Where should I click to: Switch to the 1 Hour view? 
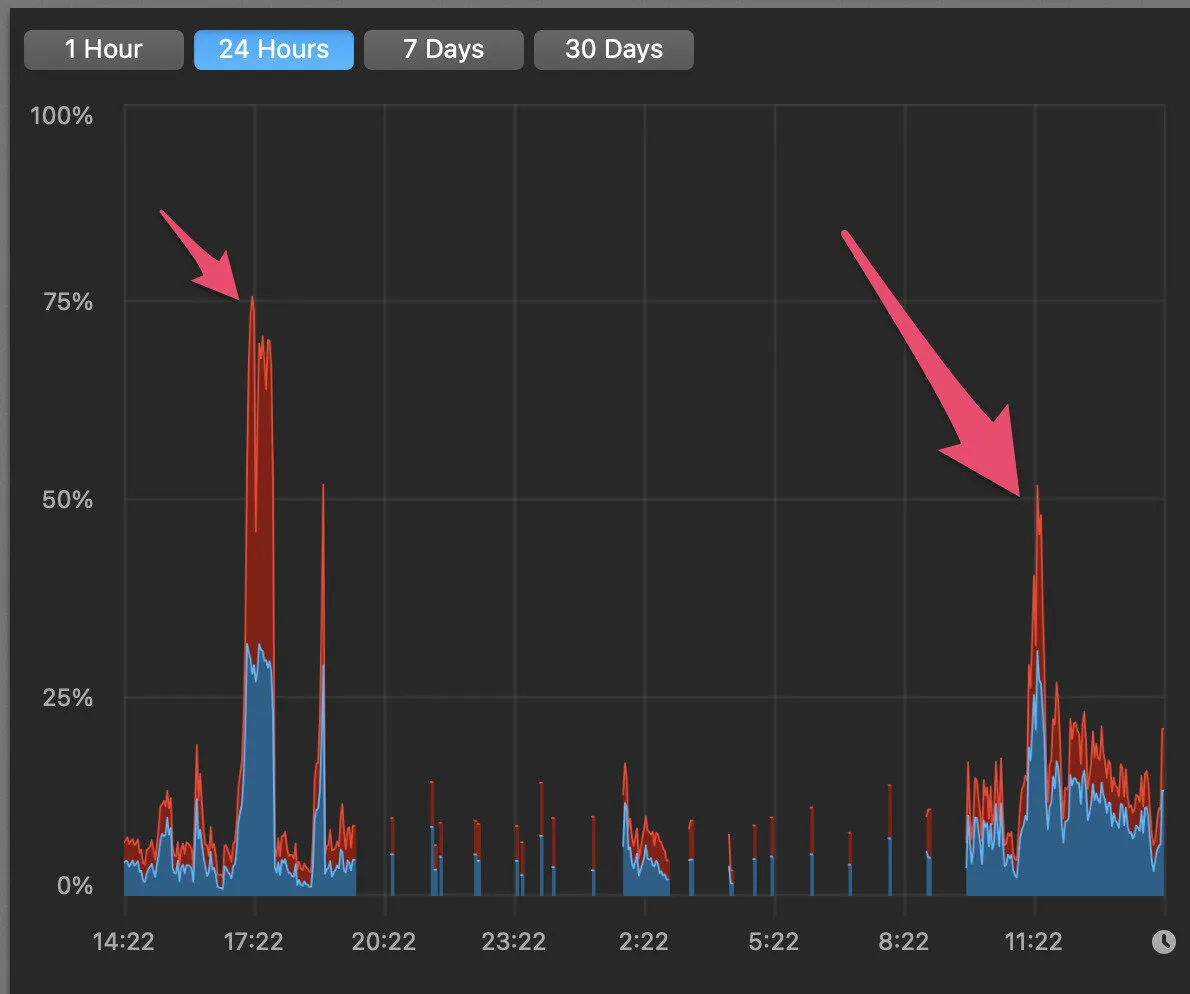pyautogui.click(x=104, y=49)
